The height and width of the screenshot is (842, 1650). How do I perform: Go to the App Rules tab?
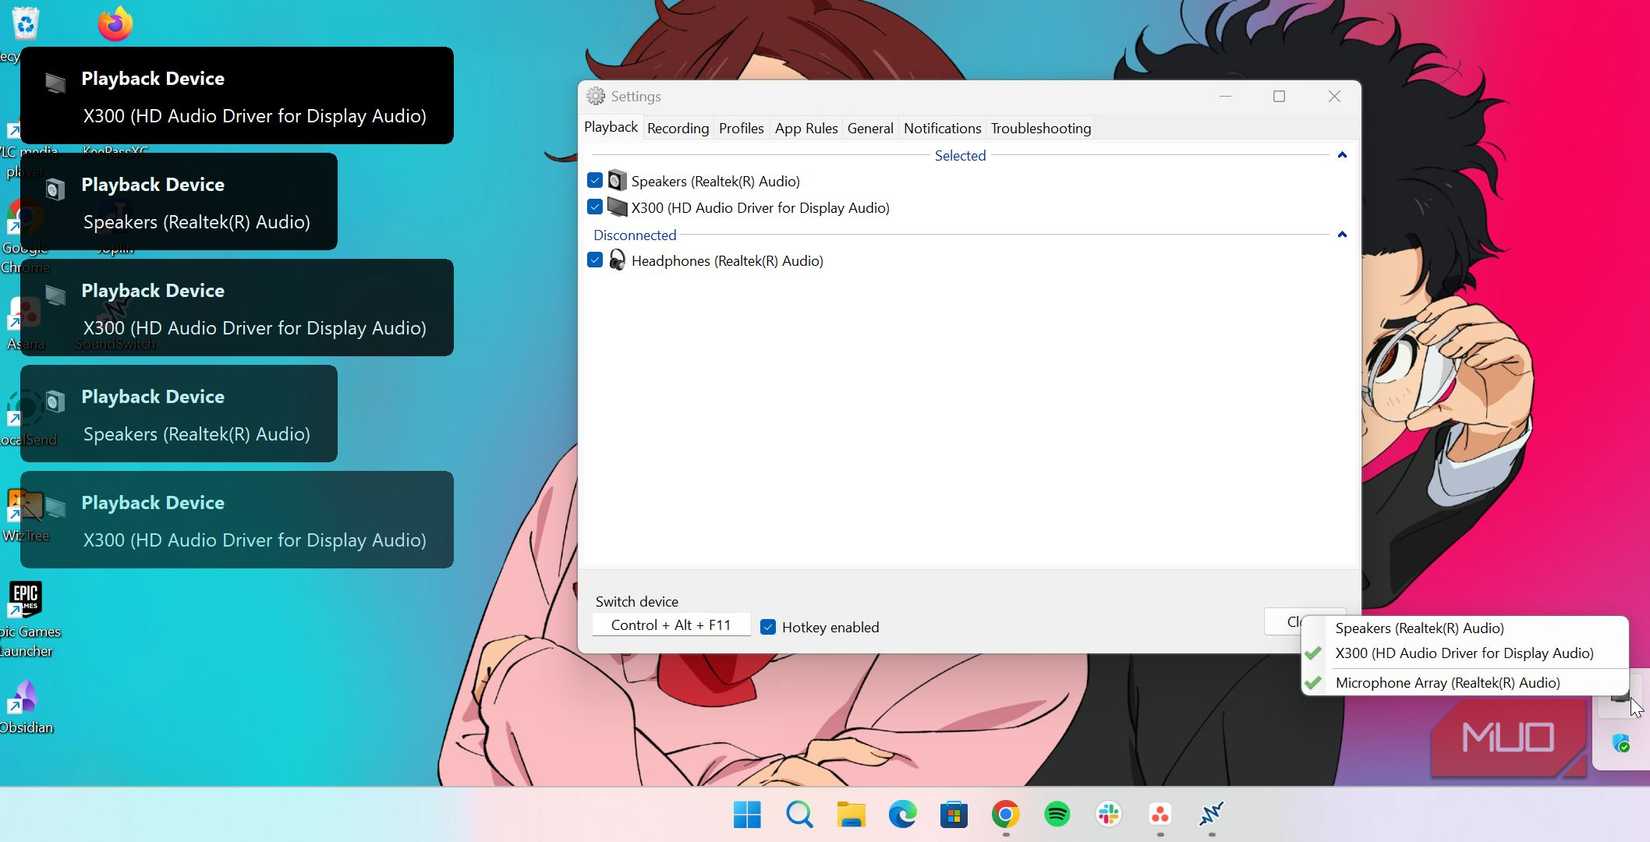click(x=806, y=128)
